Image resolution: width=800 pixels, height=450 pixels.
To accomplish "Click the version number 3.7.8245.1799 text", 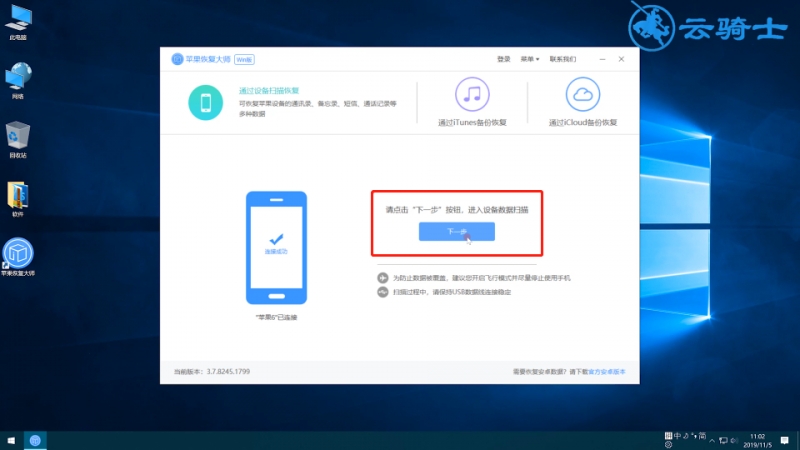I will [x=228, y=371].
